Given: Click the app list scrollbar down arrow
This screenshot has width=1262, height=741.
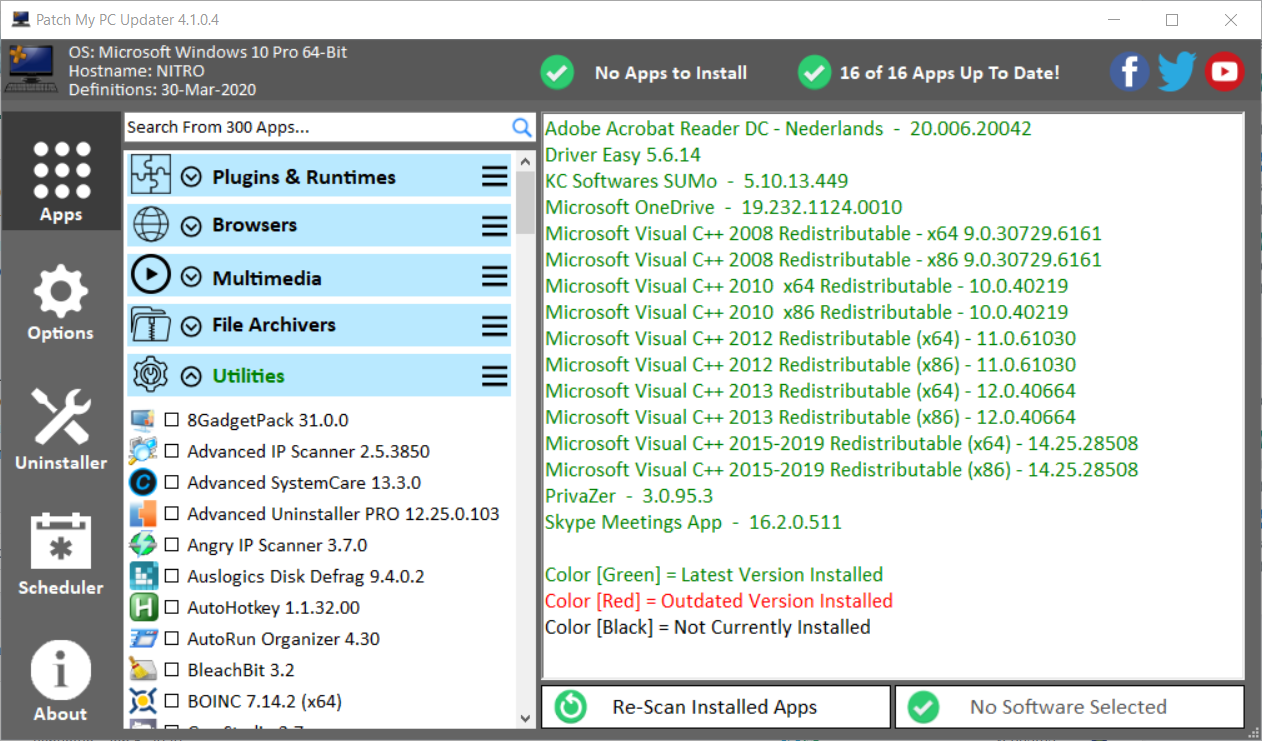Looking at the screenshot, I should click(x=526, y=717).
